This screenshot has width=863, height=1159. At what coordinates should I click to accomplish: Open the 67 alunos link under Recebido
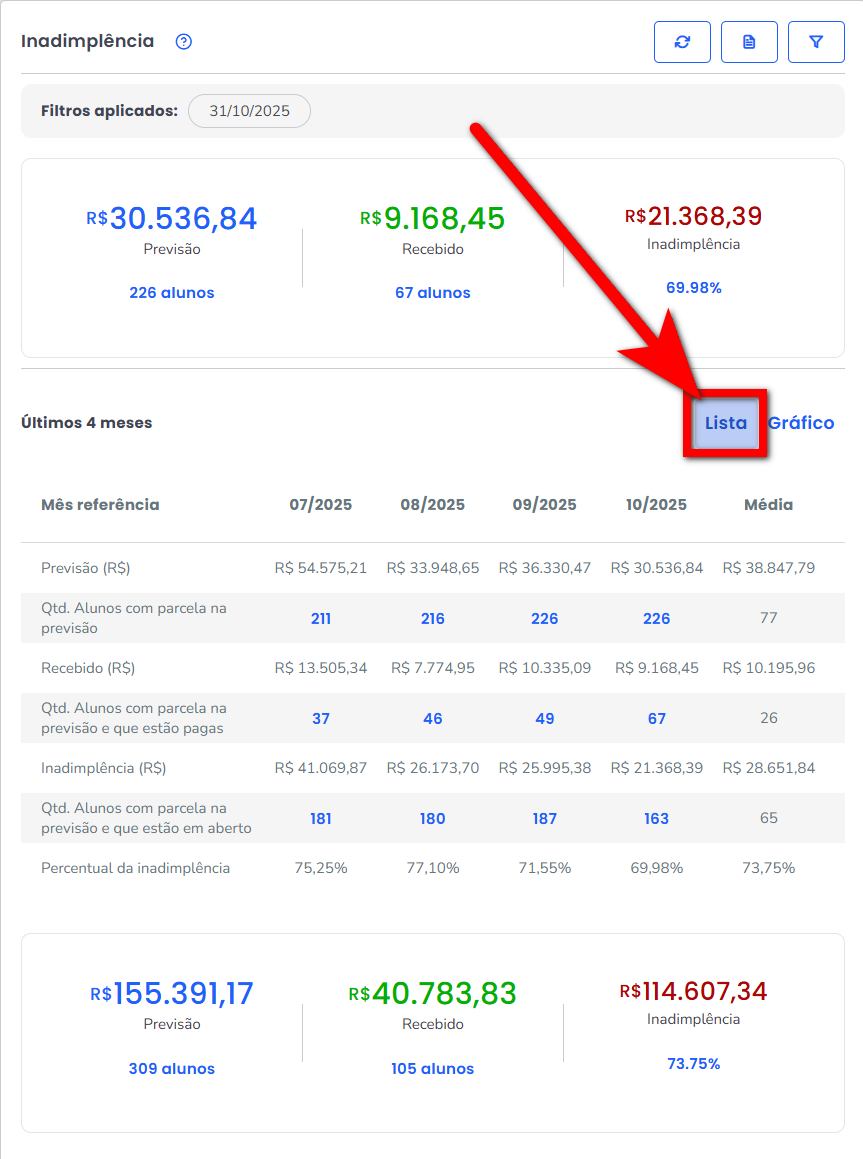pyautogui.click(x=432, y=293)
